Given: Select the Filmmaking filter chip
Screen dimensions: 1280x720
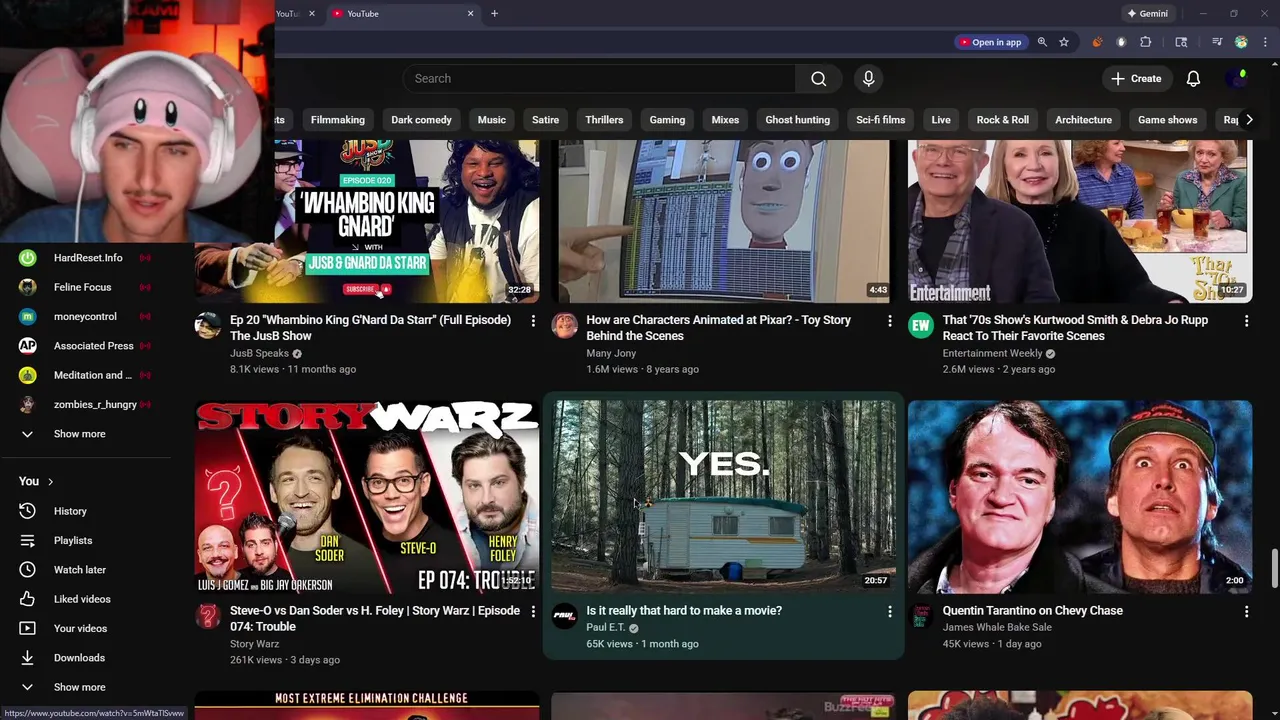Looking at the screenshot, I should [x=337, y=120].
